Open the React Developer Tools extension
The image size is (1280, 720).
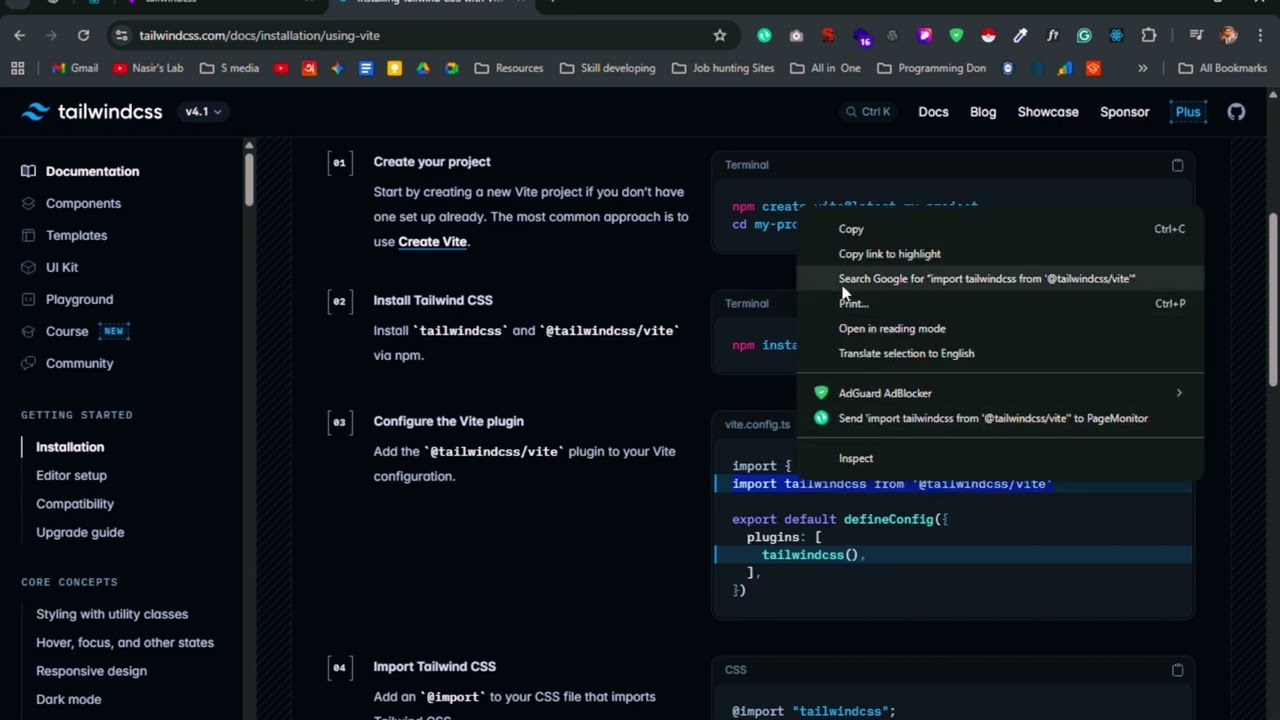pyautogui.click(x=1116, y=35)
